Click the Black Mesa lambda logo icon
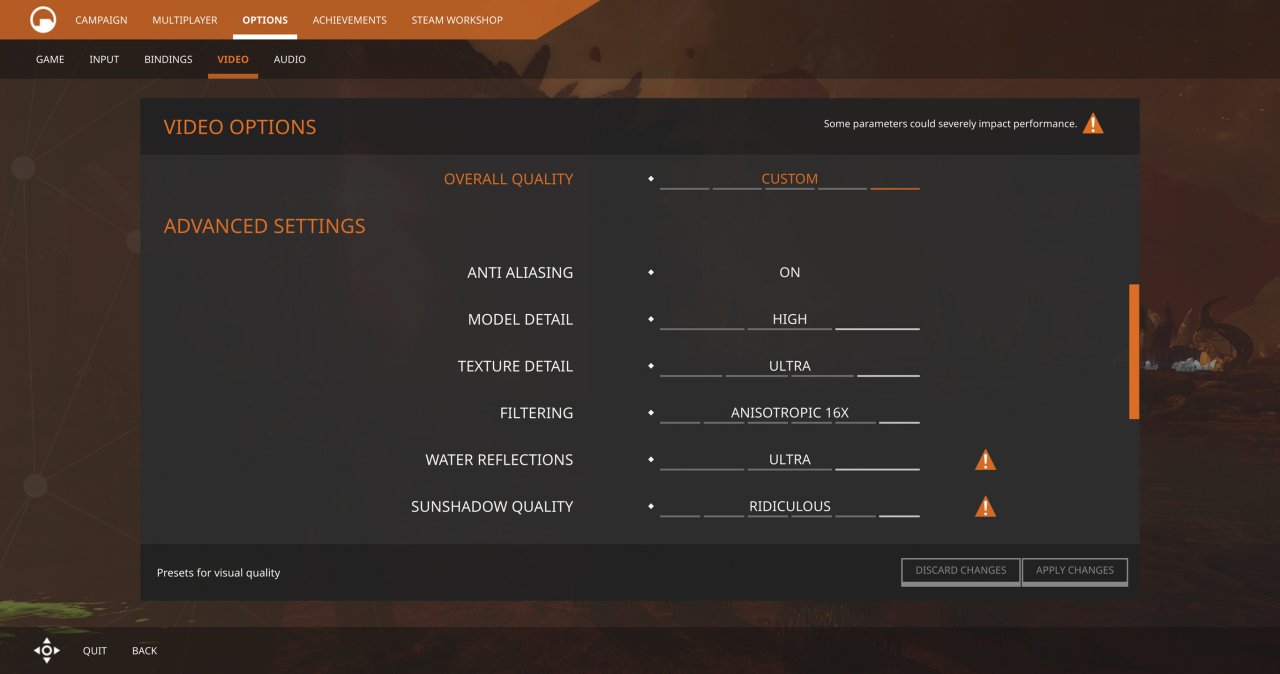 click(x=43, y=20)
